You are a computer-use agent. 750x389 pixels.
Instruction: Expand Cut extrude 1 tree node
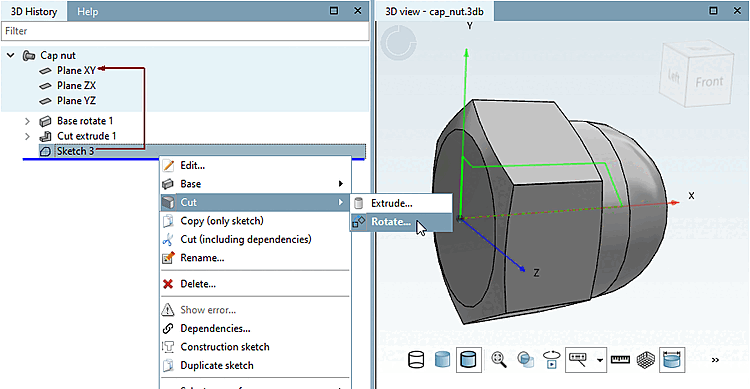[27, 136]
